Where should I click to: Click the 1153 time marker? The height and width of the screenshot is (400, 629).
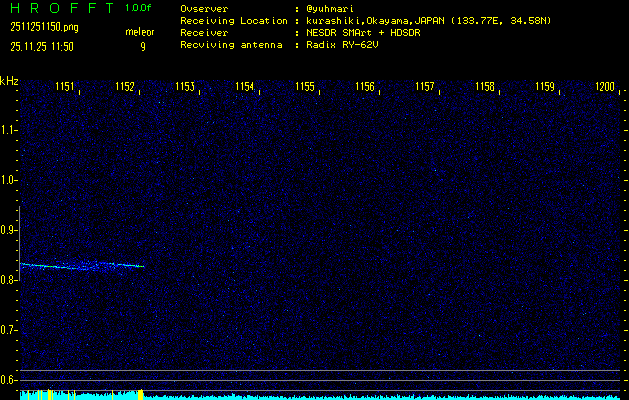[185, 87]
